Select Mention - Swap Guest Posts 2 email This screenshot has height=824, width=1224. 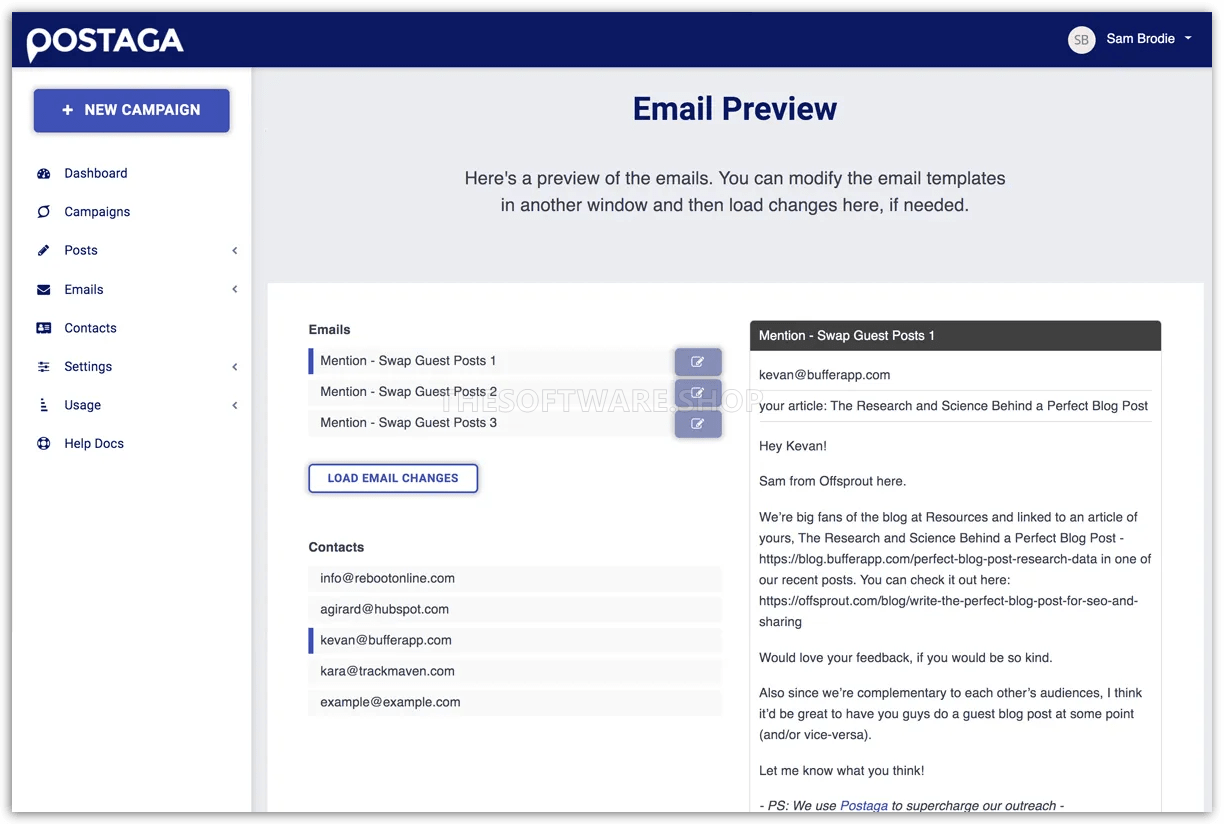[490, 392]
